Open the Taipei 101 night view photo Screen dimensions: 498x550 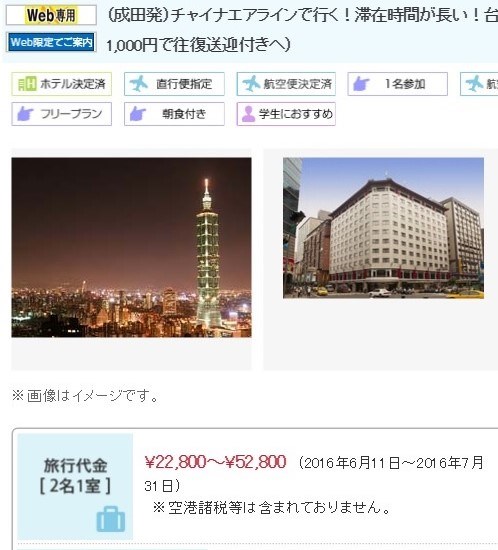(131, 248)
